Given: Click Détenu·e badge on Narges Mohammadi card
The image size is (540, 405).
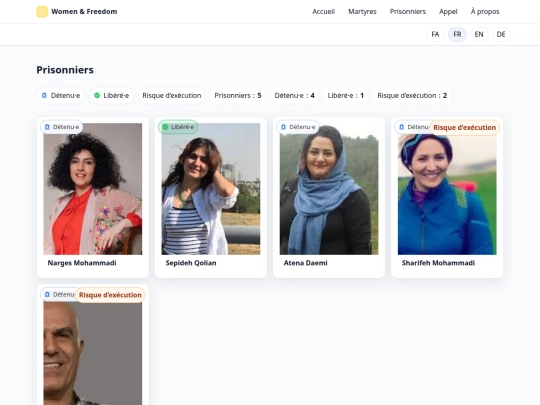Looking at the screenshot, I should click(x=62, y=127).
